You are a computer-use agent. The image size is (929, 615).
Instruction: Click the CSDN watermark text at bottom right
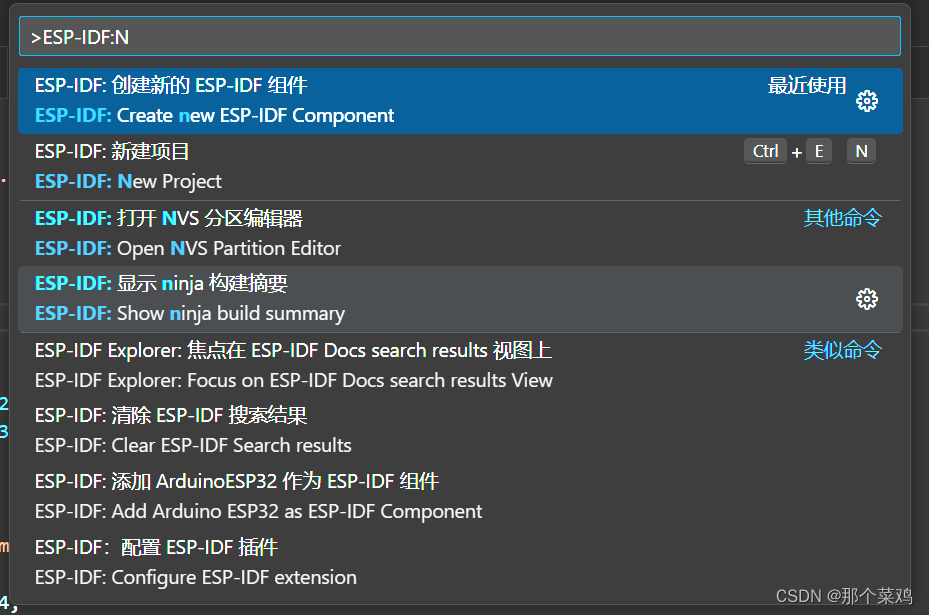pos(842,596)
